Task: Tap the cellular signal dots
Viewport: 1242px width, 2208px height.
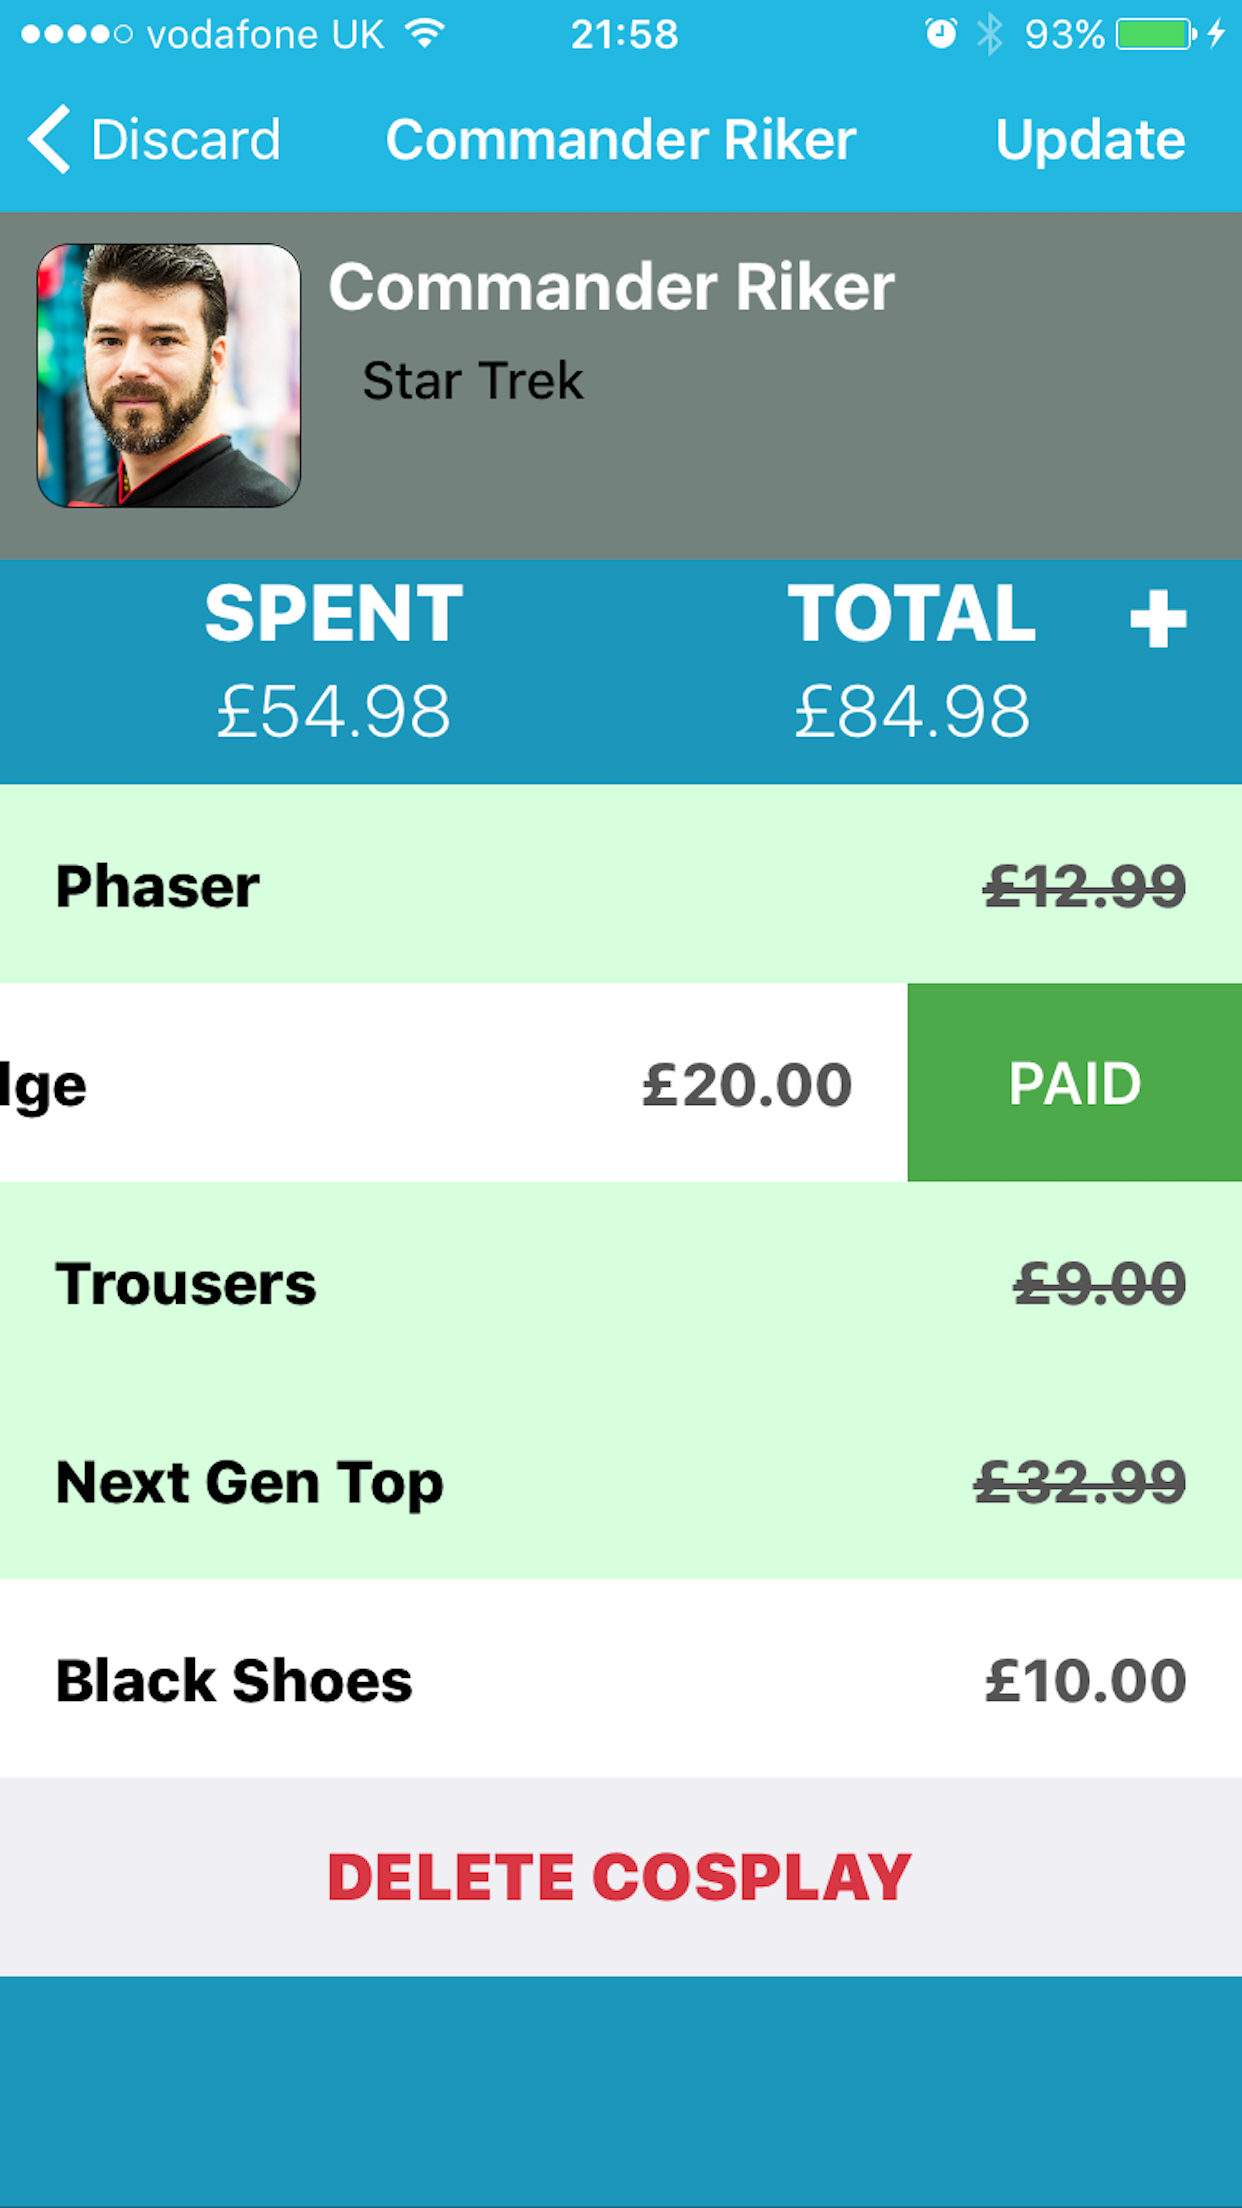Action: click(x=77, y=34)
